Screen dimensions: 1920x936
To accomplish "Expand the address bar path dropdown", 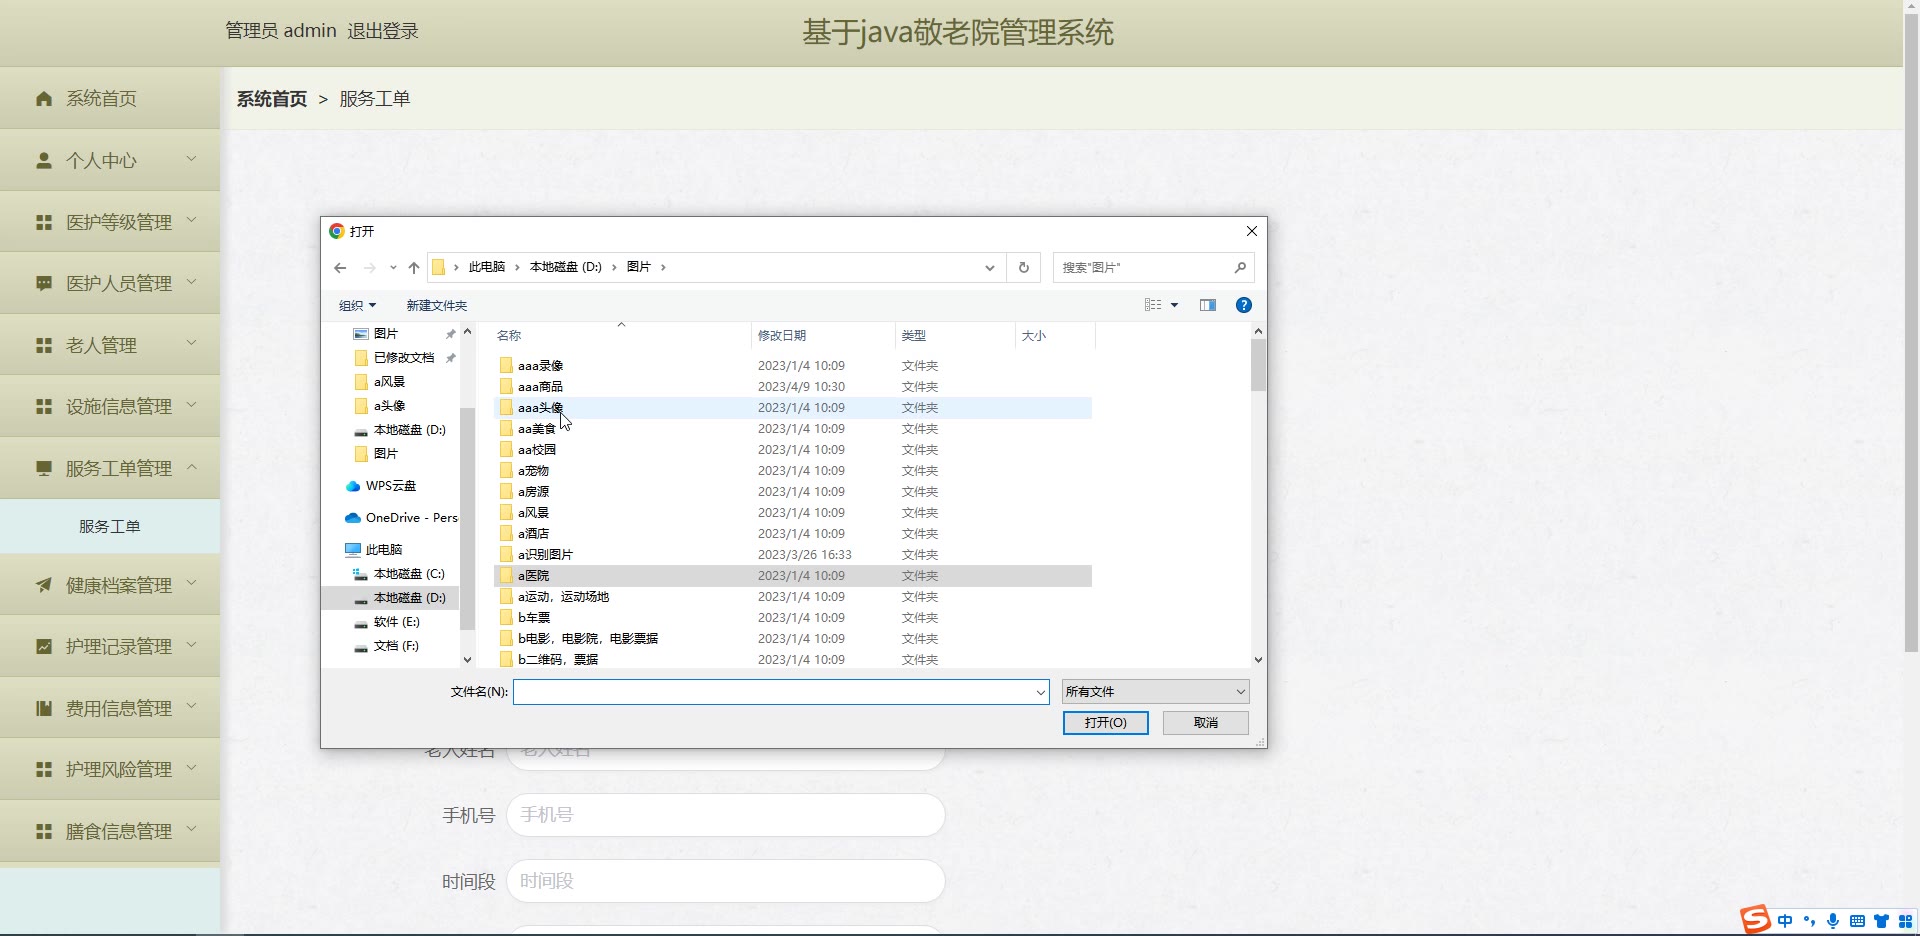I will tap(989, 268).
